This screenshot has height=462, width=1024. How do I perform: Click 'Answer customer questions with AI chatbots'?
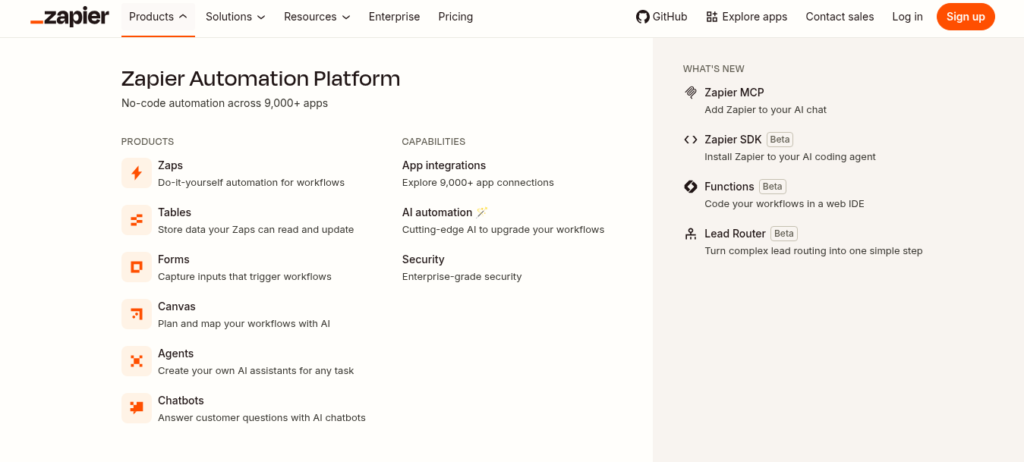(x=262, y=418)
